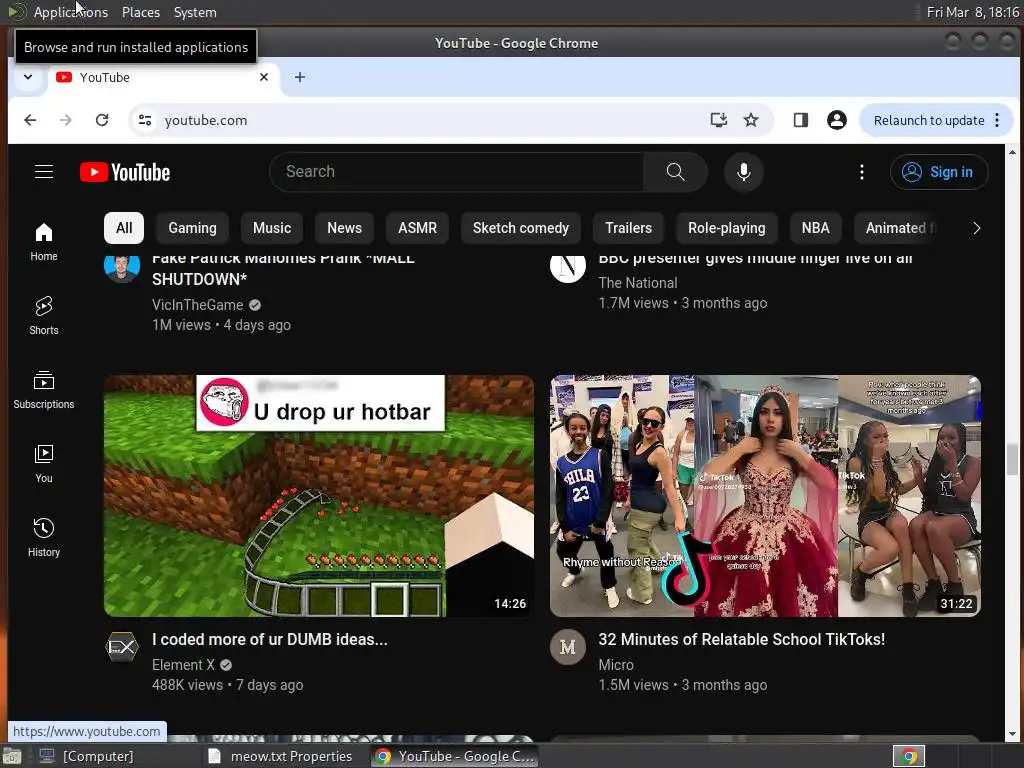Click the clock showing Fri Mar 8, 18:16
The width and height of the screenshot is (1024, 768).
coord(972,12)
